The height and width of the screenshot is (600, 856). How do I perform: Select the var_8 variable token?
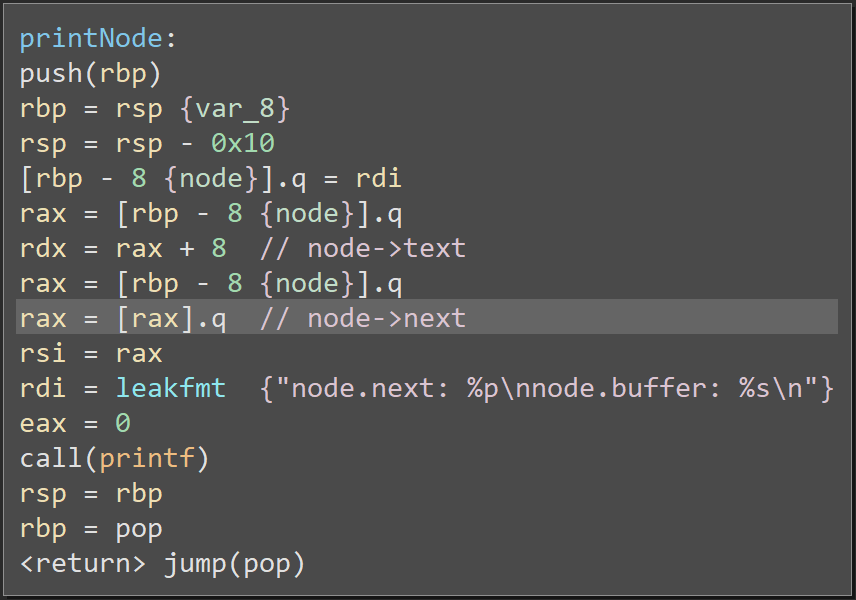point(235,109)
